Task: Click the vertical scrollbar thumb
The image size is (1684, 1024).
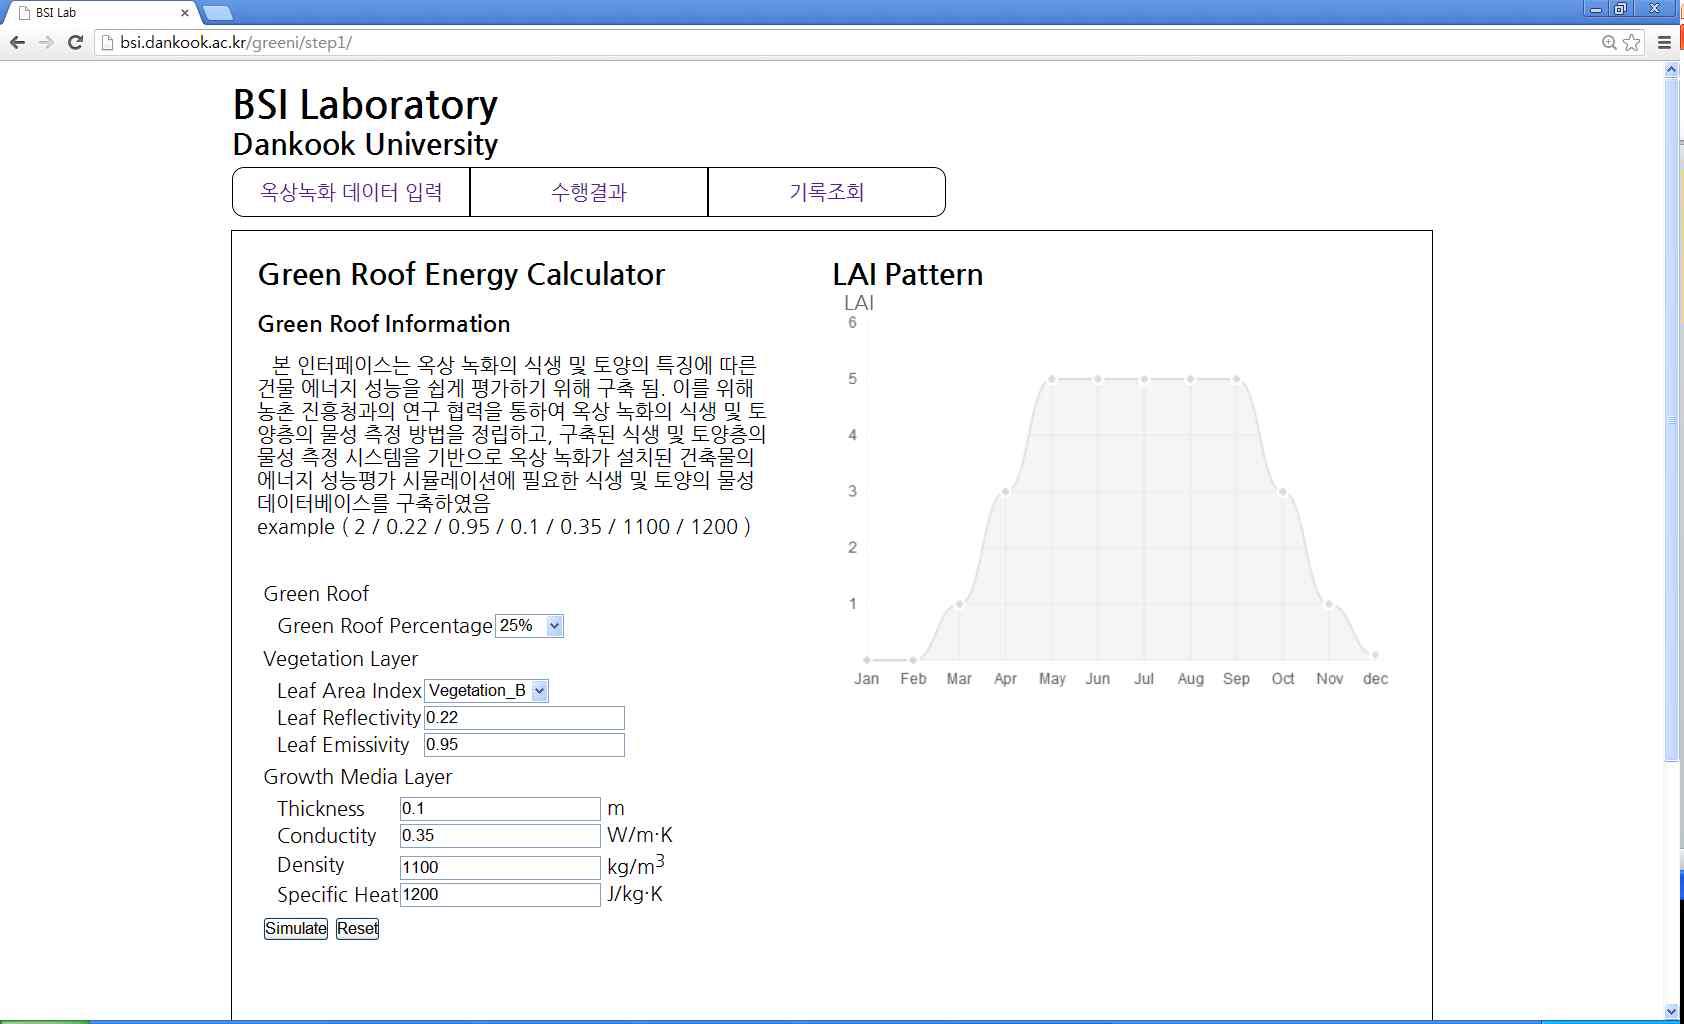Action: [1671, 420]
